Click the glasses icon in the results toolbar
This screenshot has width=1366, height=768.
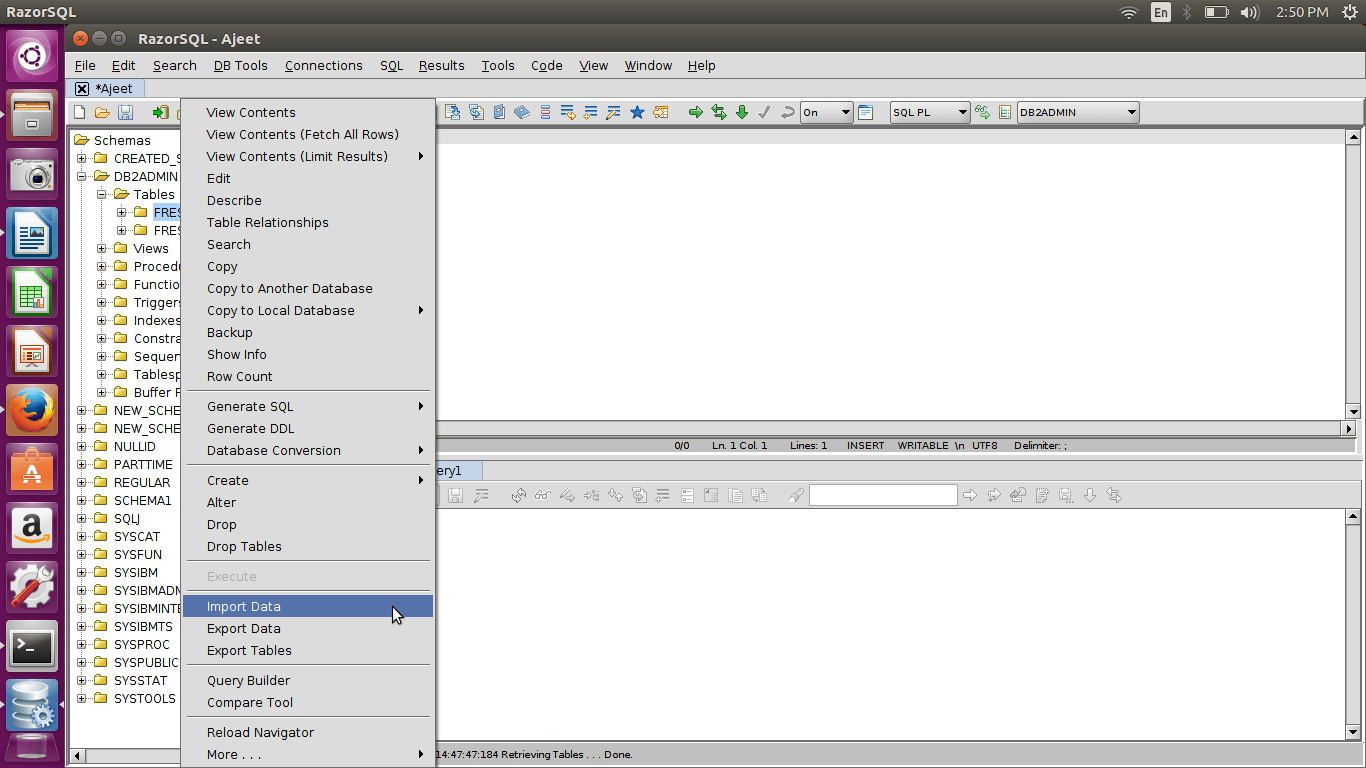coord(542,495)
